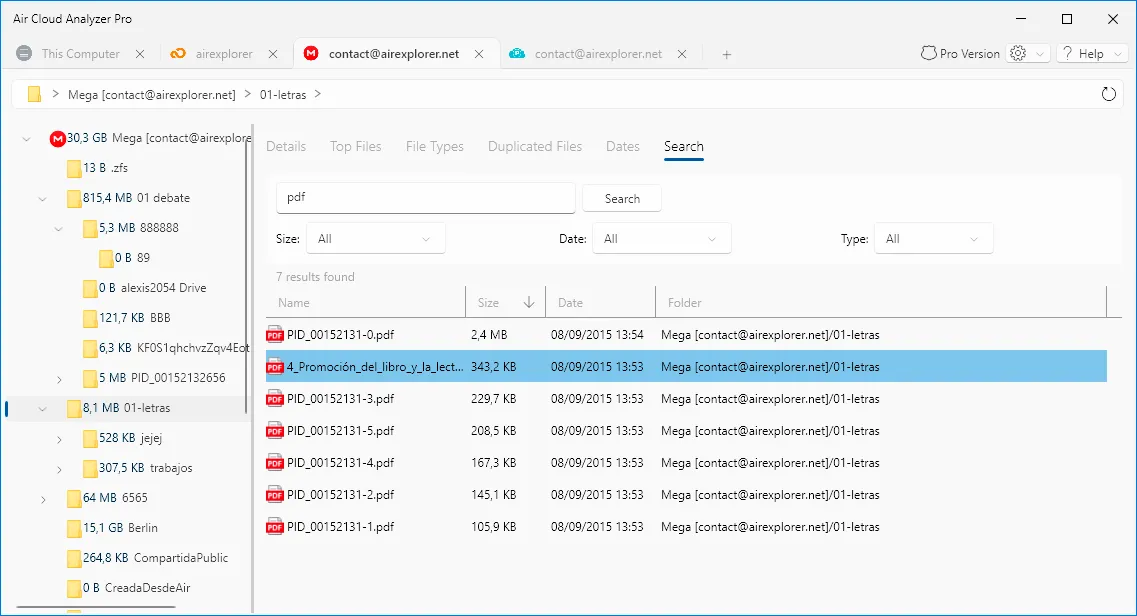
Task: Close the airexplorer tab
Action: coord(273,54)
